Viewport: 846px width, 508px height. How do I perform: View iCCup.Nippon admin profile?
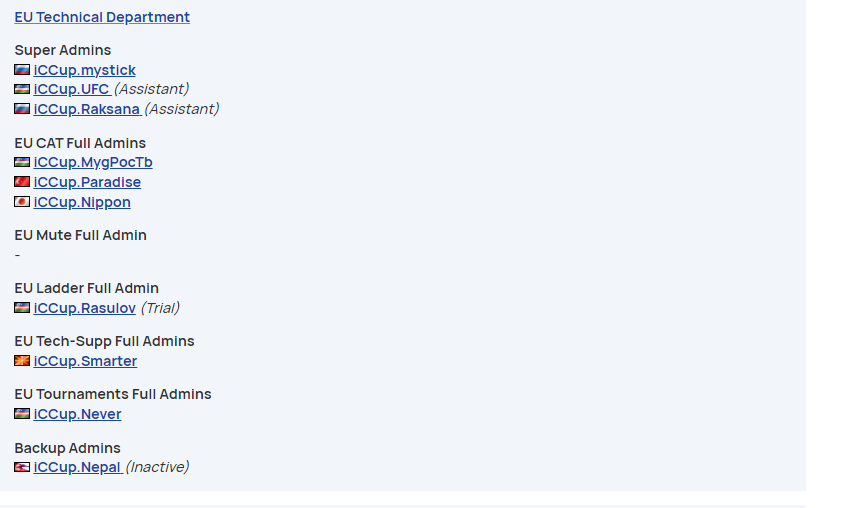click(82, 202)
